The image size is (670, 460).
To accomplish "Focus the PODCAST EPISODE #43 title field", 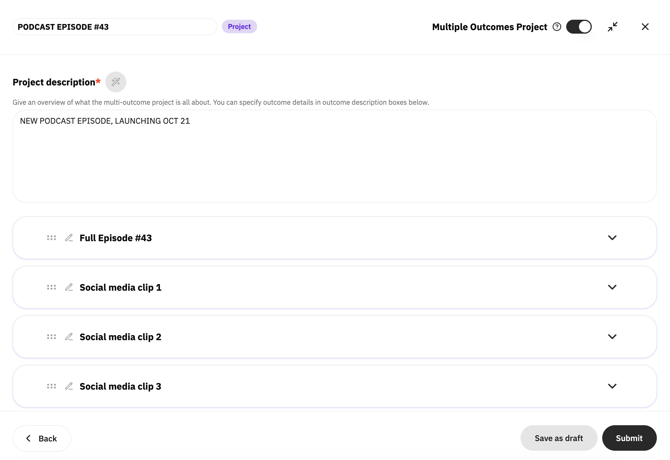I will (115, 27).
